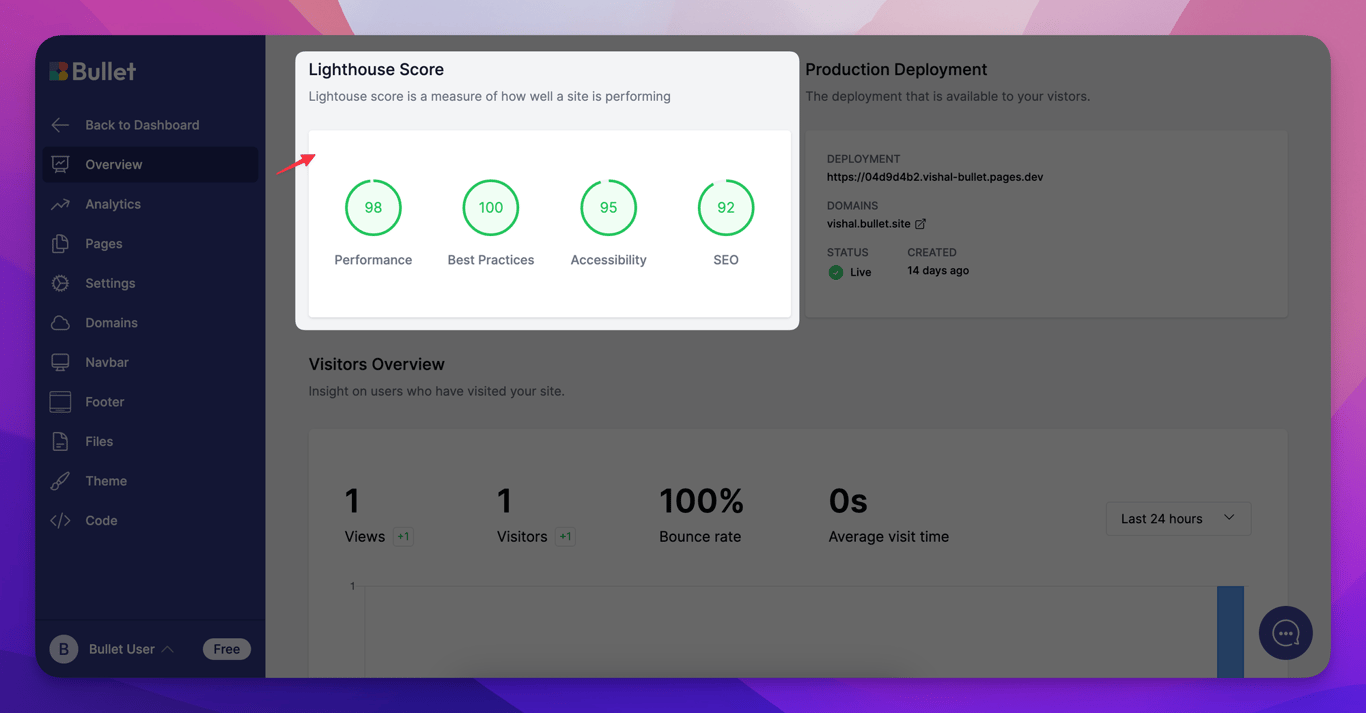Click the SEO label under score 92
The image size is (1366, 713).
point(726,260)
